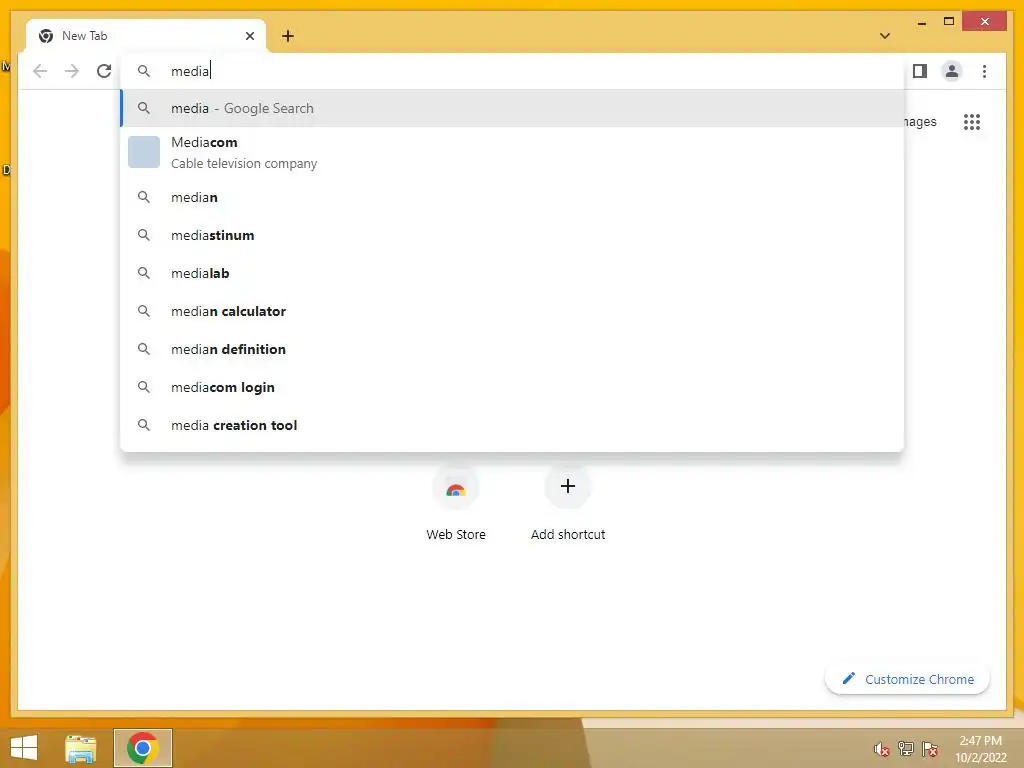Choose the 'mediacom login' suggestion
Viewport: 1024px width, 768px height.
coord(513,387)
